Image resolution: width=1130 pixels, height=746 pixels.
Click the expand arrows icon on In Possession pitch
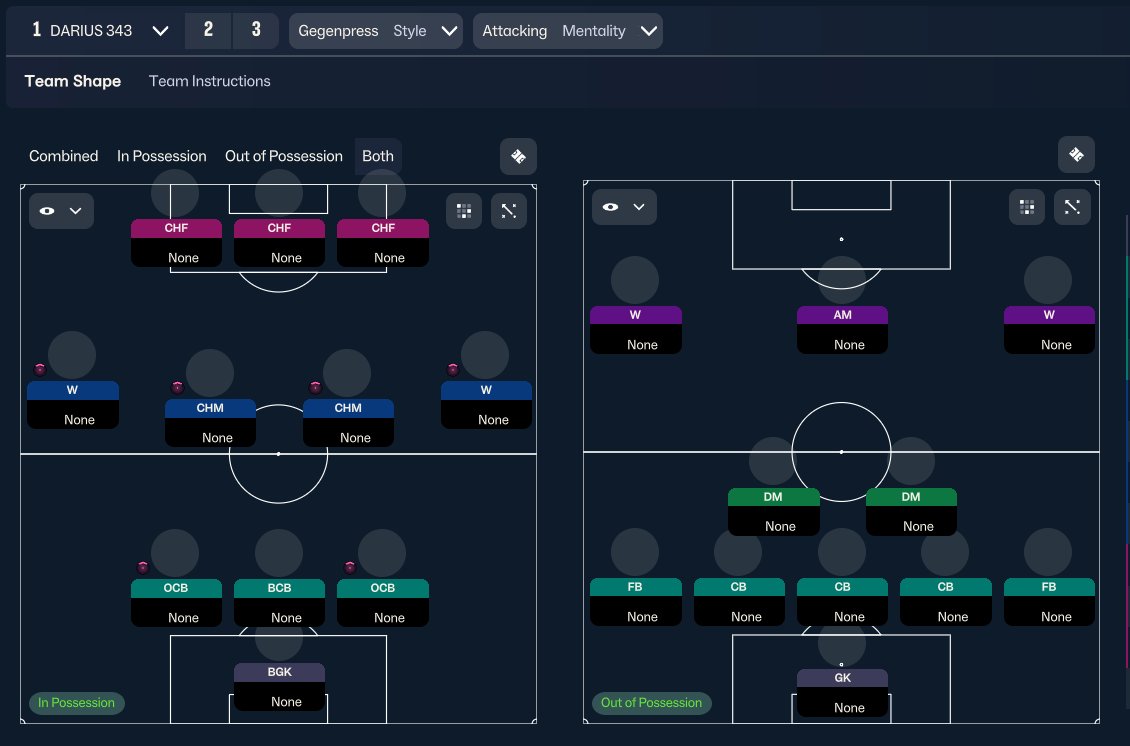coord(509,210)
